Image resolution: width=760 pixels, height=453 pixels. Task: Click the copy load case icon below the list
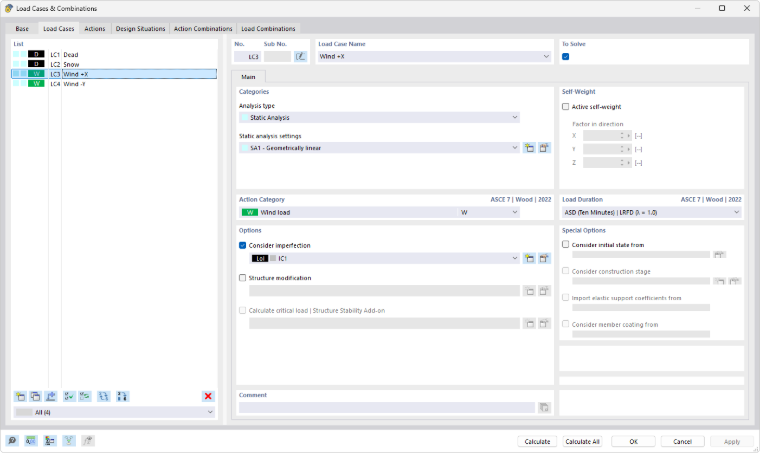click(x=35, y=396)
